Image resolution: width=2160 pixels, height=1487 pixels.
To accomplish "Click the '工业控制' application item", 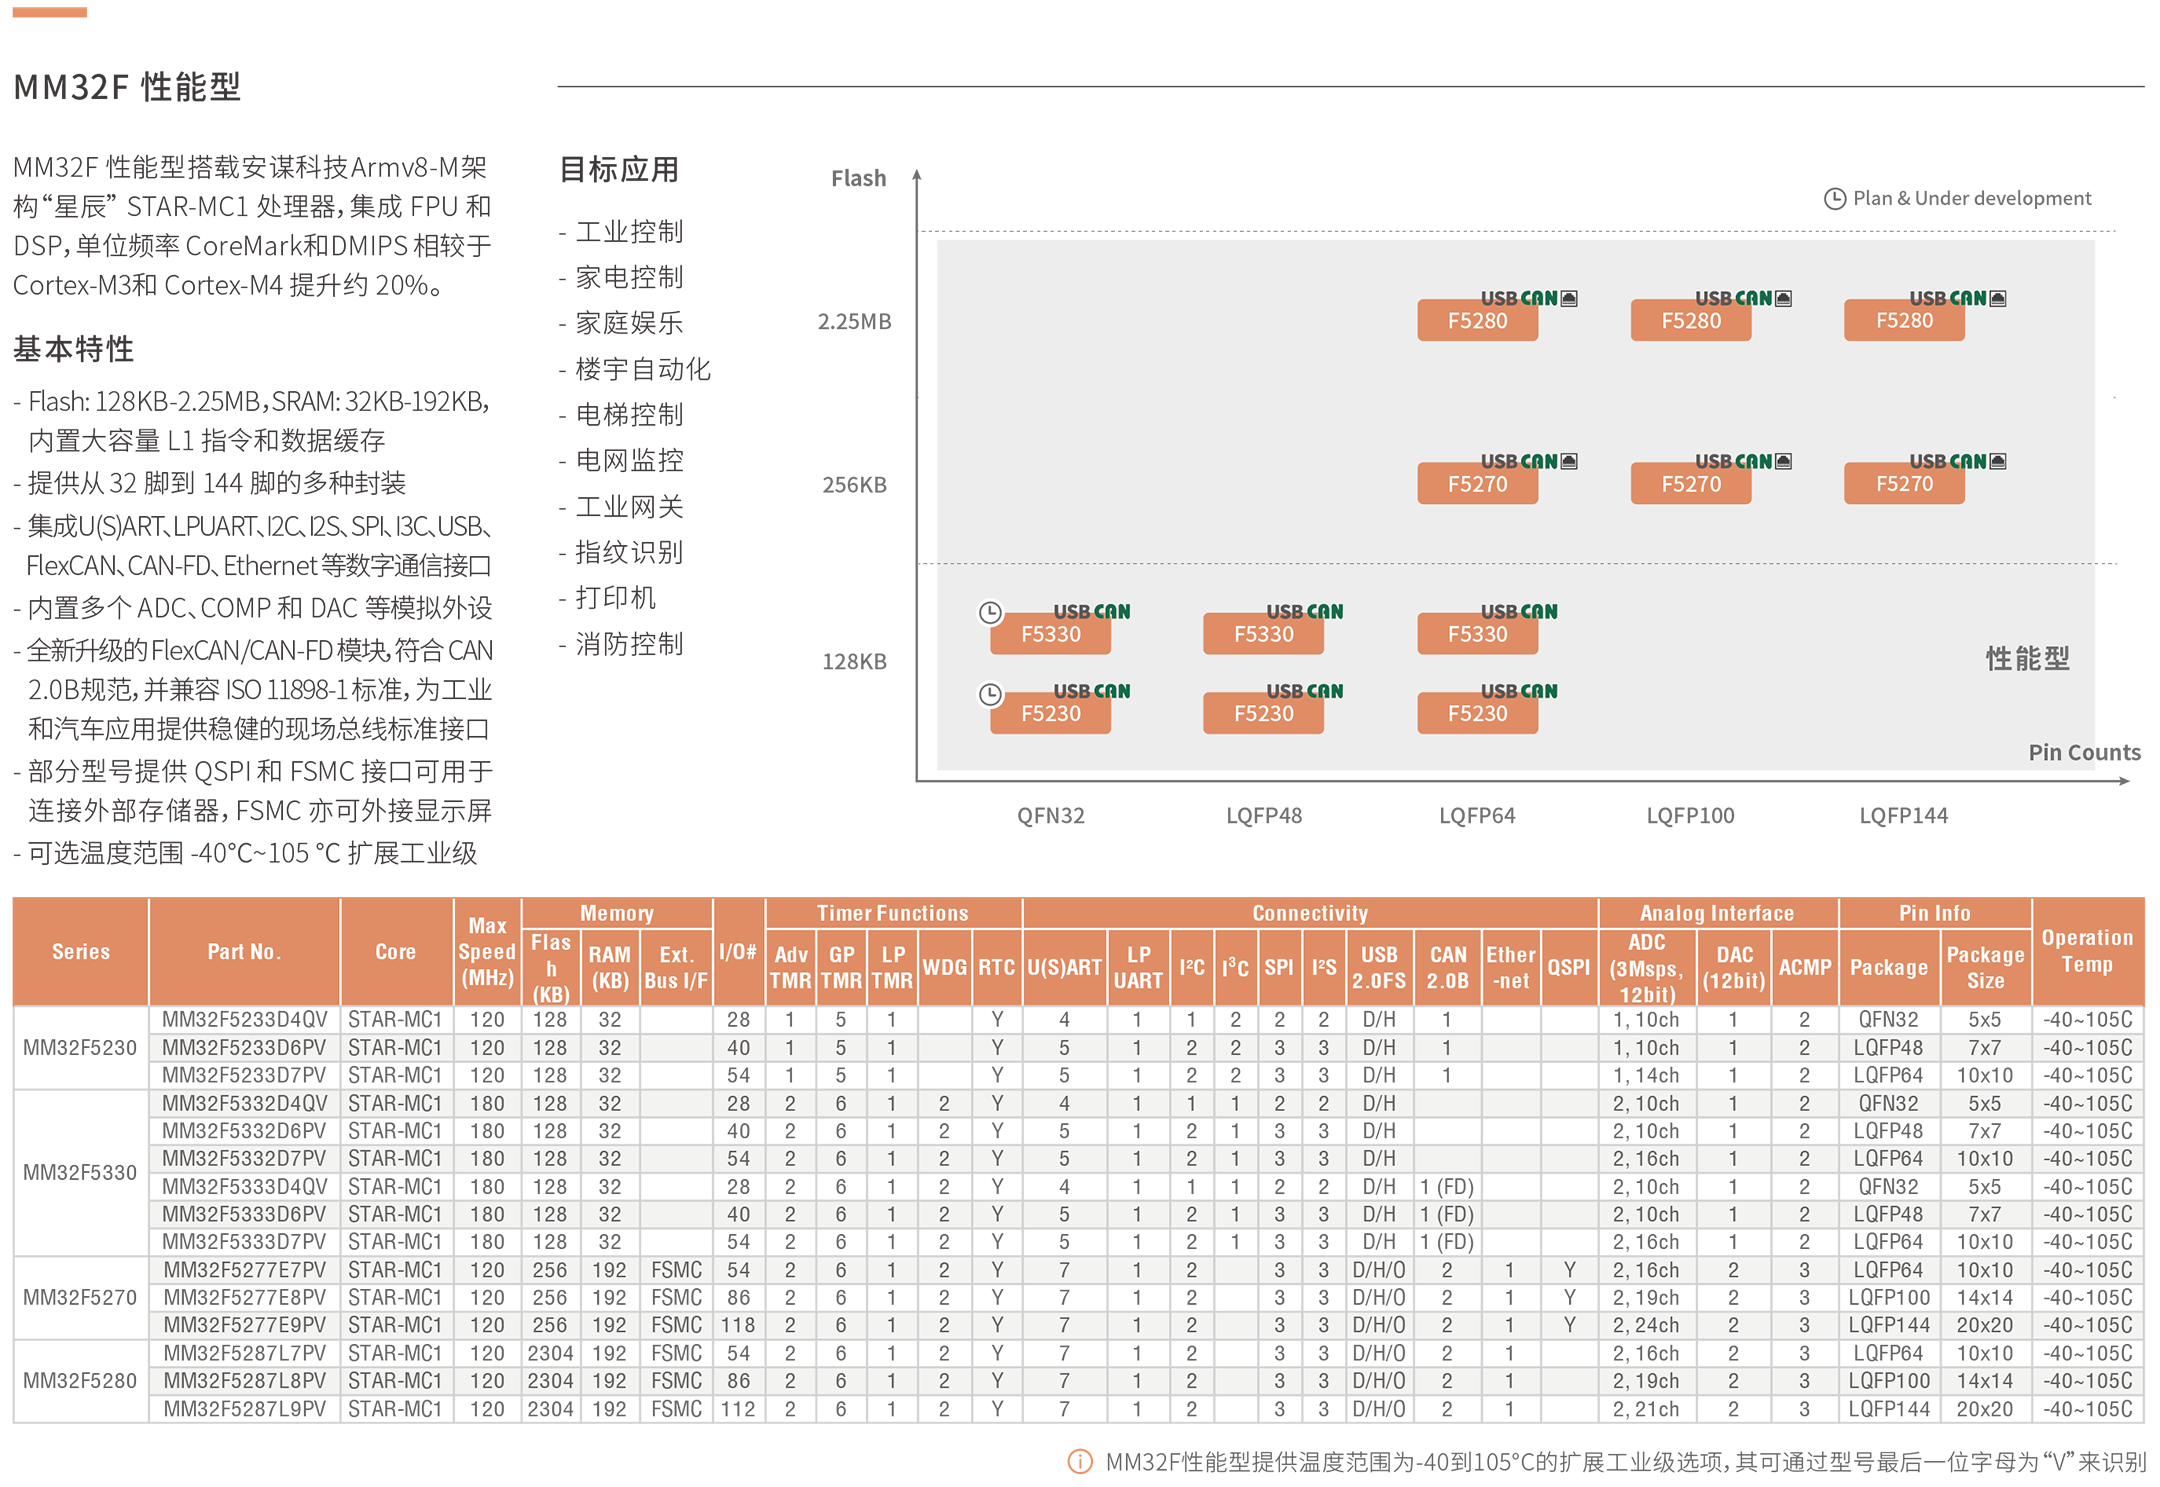I will (x=629, y=232).
